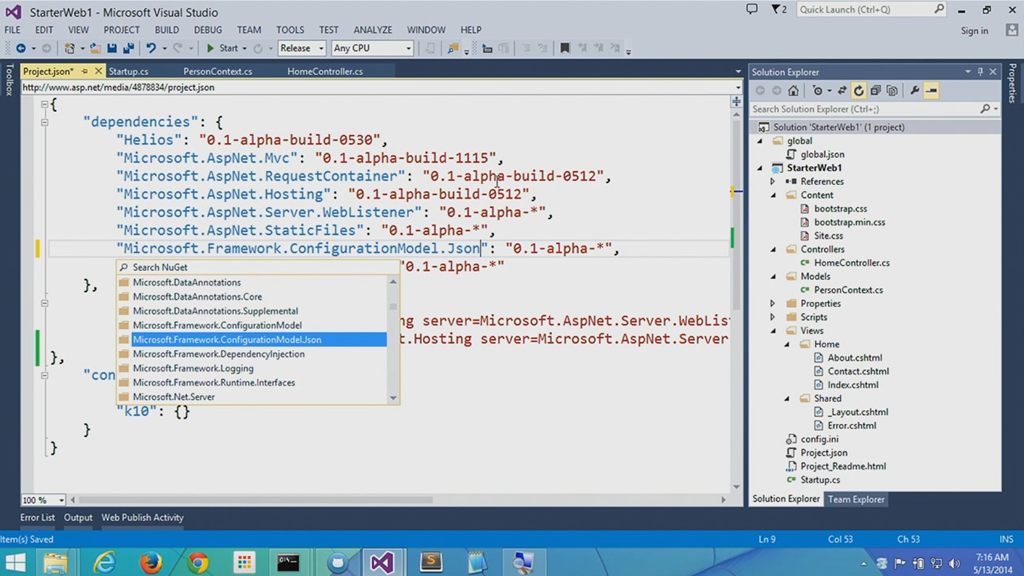1024x576 pixels.
Task: Click the editor split window handle
Action: 736,101
